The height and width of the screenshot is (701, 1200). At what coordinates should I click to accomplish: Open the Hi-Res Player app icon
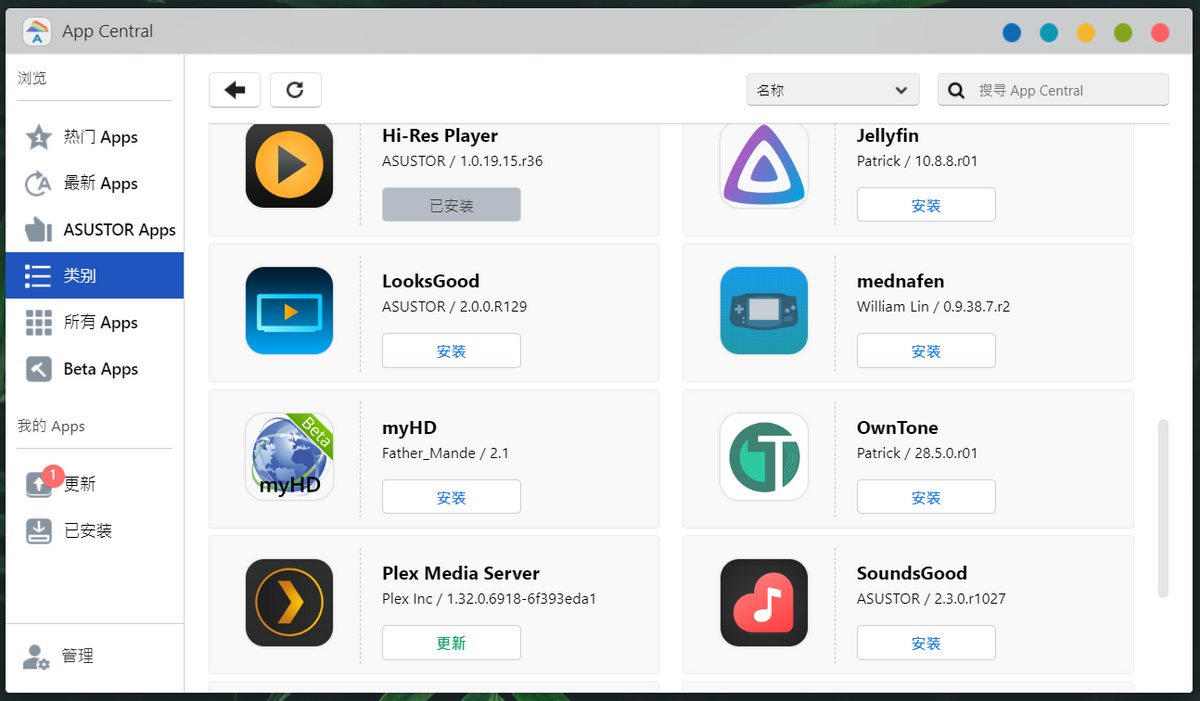289,165
